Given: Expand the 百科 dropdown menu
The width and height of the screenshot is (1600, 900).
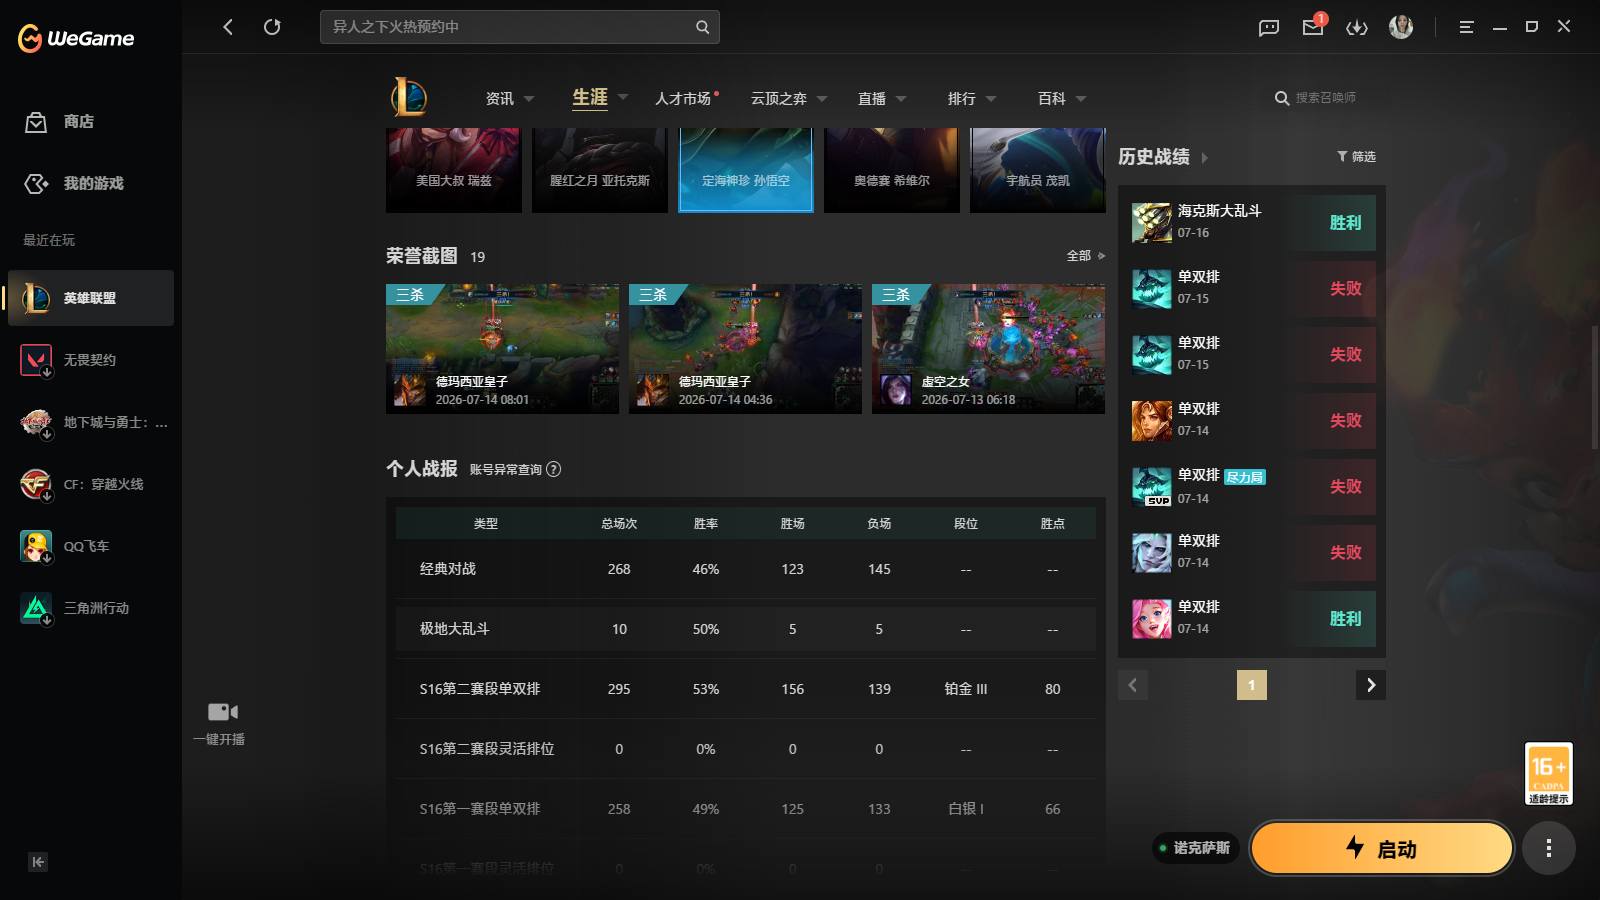Looking at the screenshot, I should [1081, 99].
